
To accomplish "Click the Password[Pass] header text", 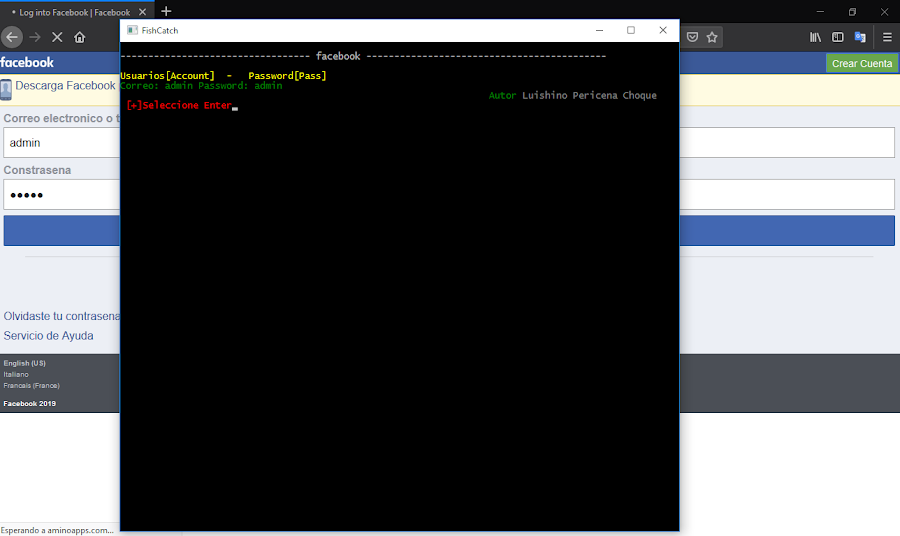I will 287,75.
